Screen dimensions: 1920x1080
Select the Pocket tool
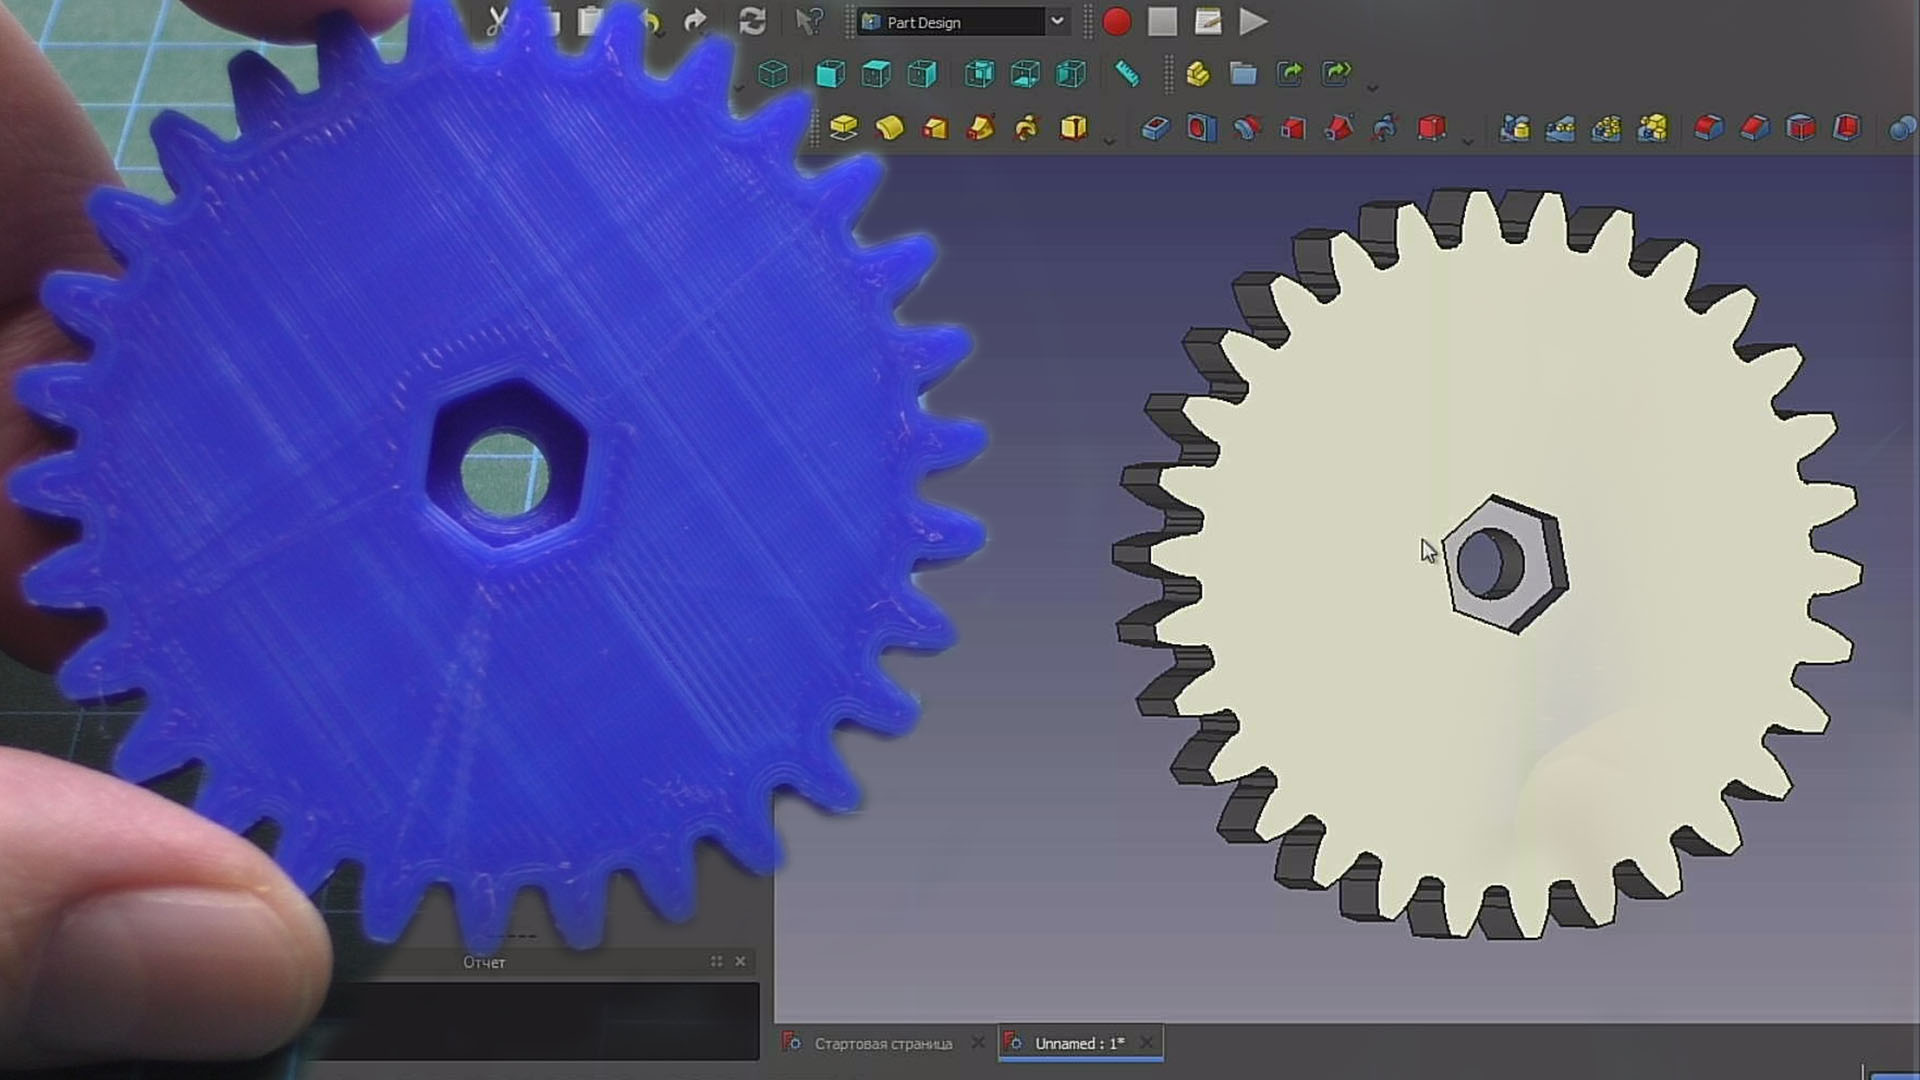point(1156,128)
